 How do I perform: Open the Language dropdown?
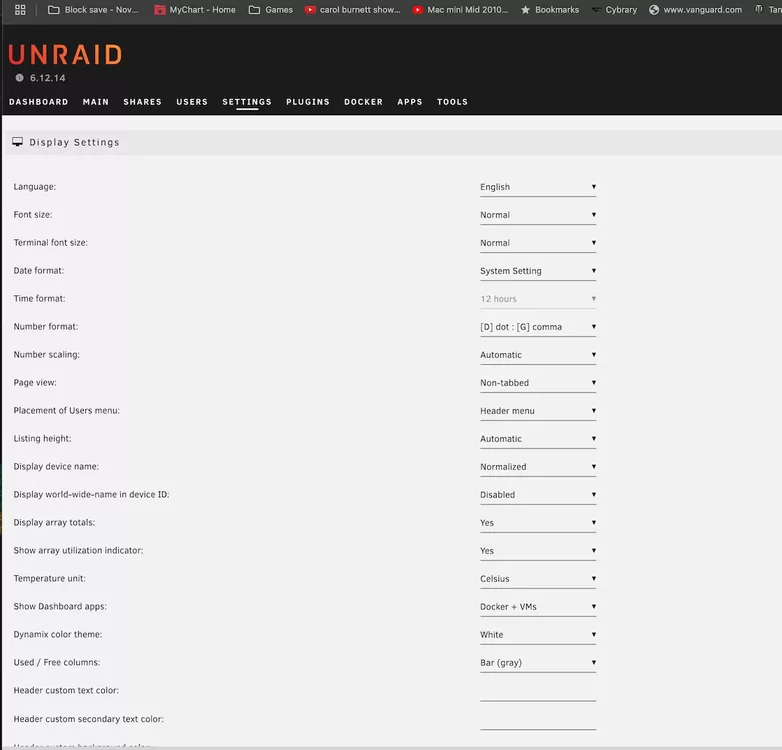tap(538, 187)
